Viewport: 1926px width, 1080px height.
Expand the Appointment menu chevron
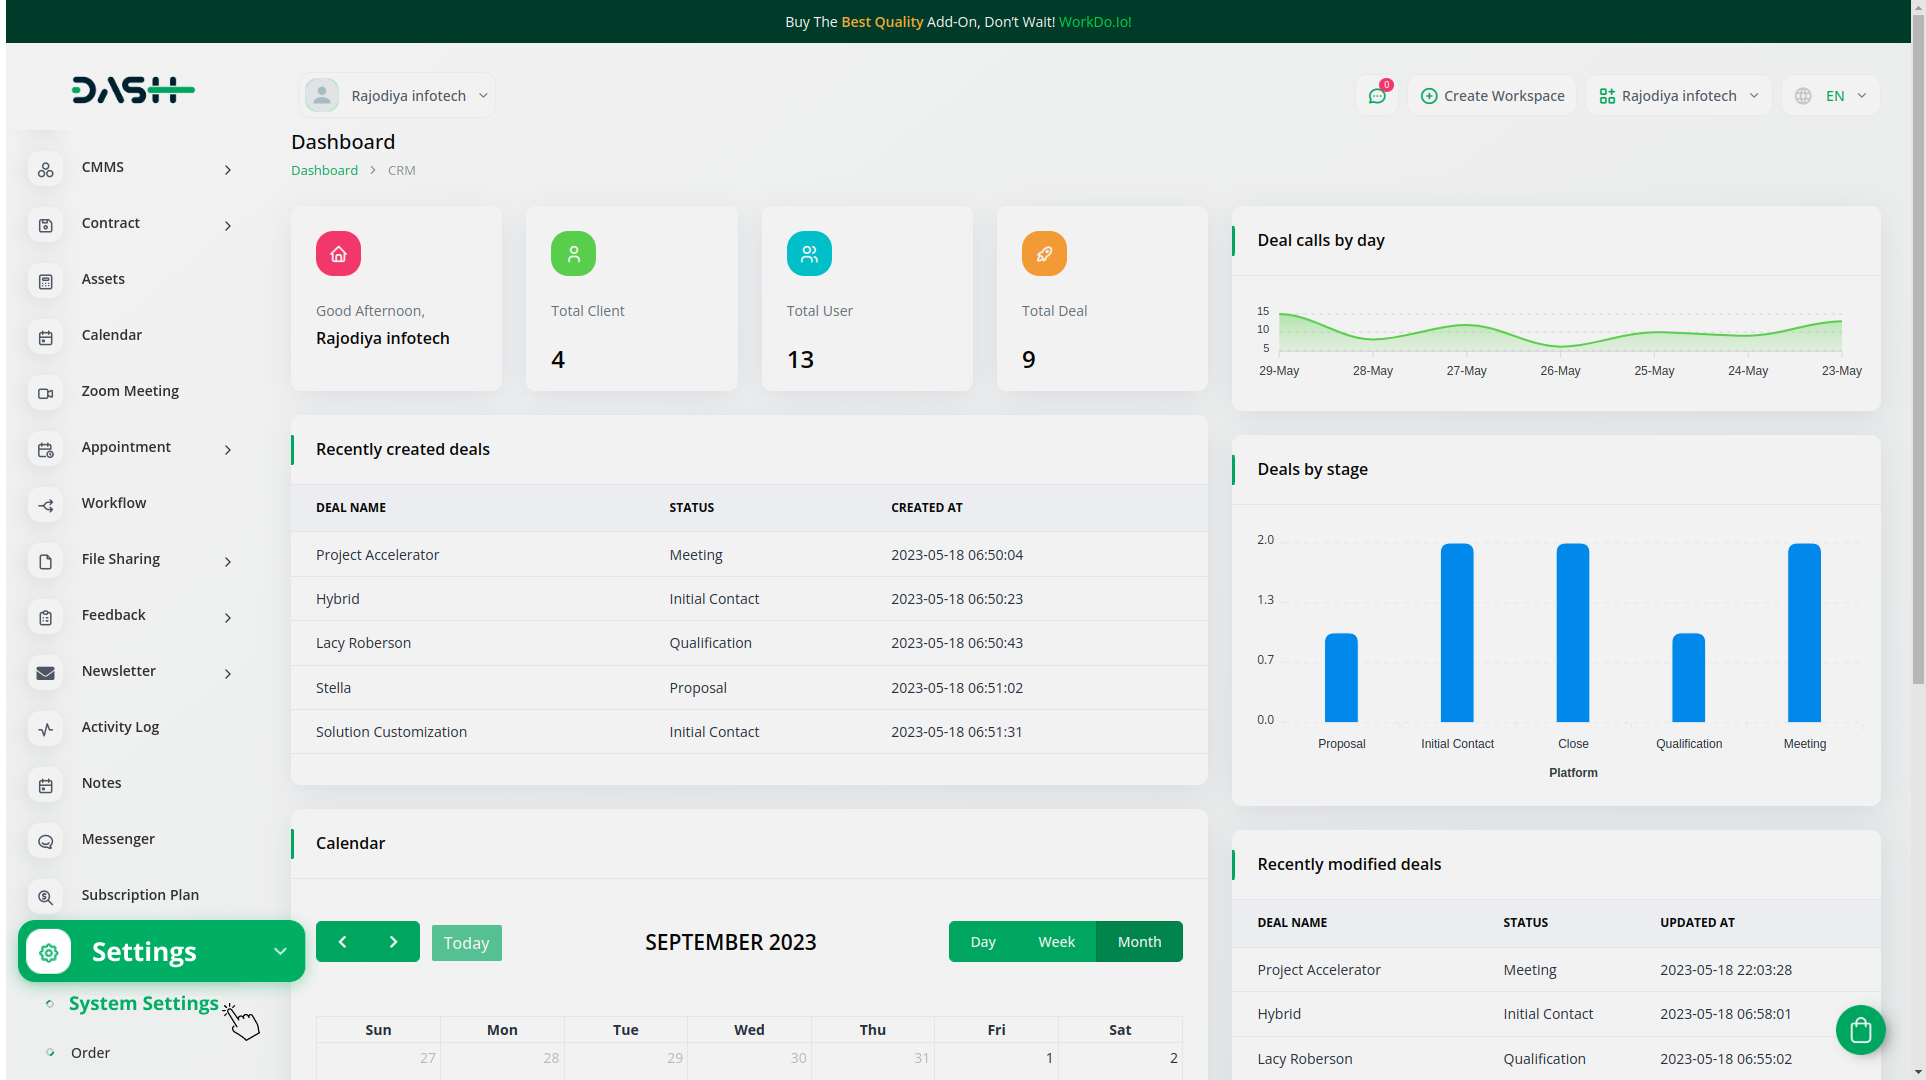click(x=228, y=450)
